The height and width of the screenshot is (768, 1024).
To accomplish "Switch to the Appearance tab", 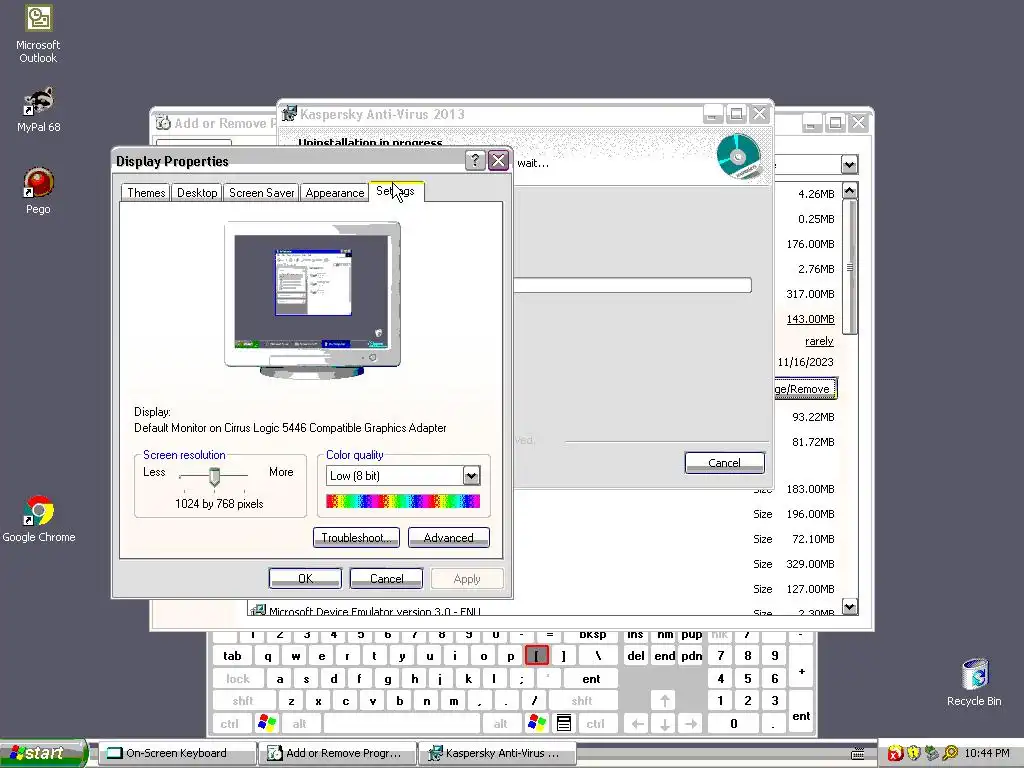I will [334, 193].
